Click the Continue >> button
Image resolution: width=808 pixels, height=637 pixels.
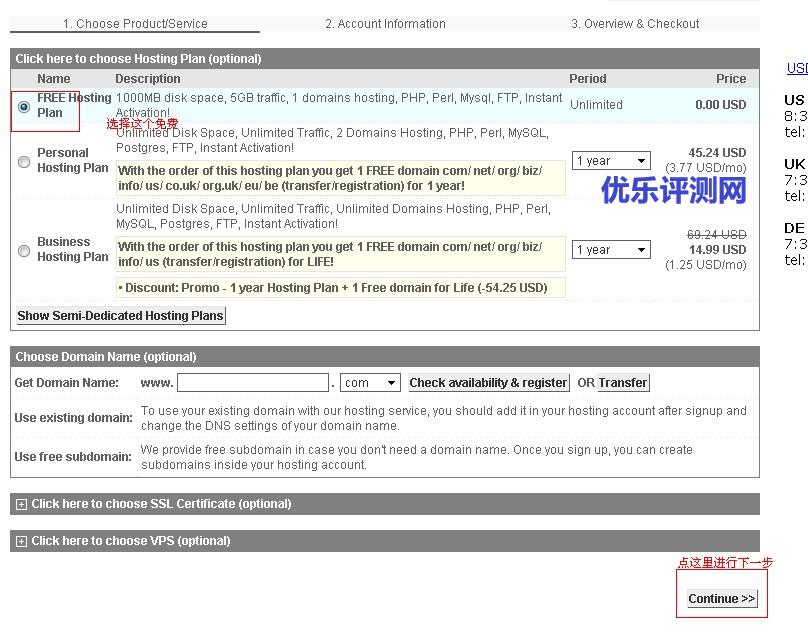coord(721,599)
